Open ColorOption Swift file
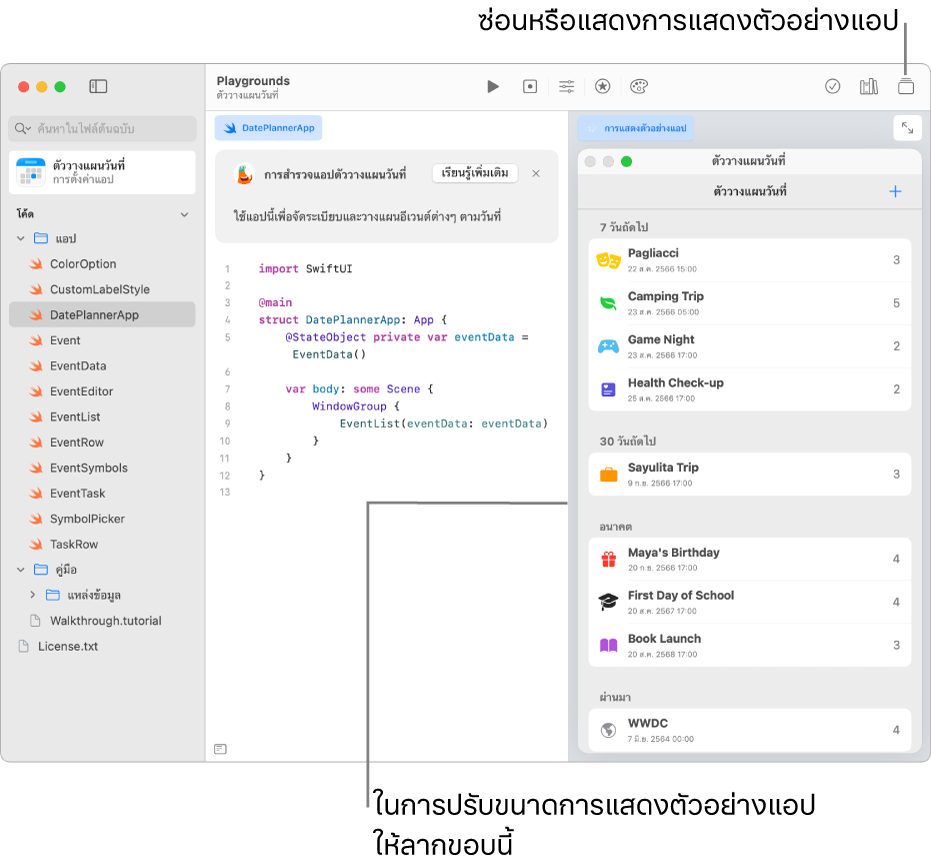Screen dimensions: 931x862 coord(102,264)
